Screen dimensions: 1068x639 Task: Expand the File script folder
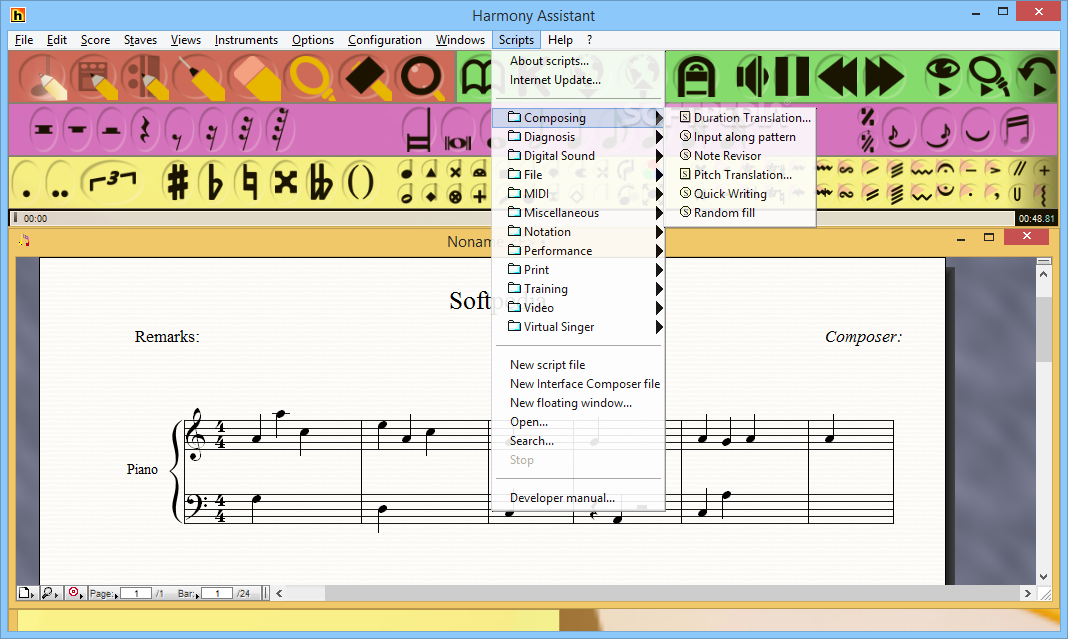pyautogui.click(x=578, y=175)
